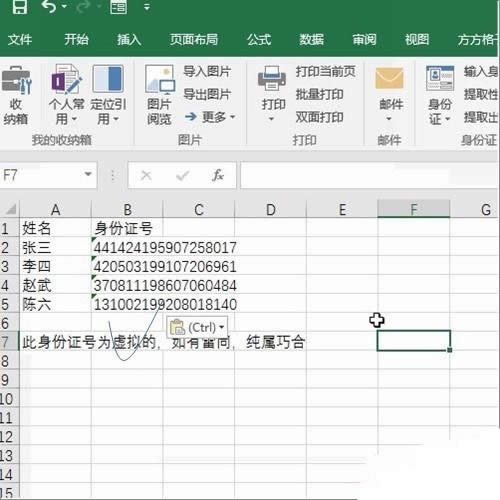Click the Save icon in quick access toolbar
This screenshot has width=500, height=500.
20,6
